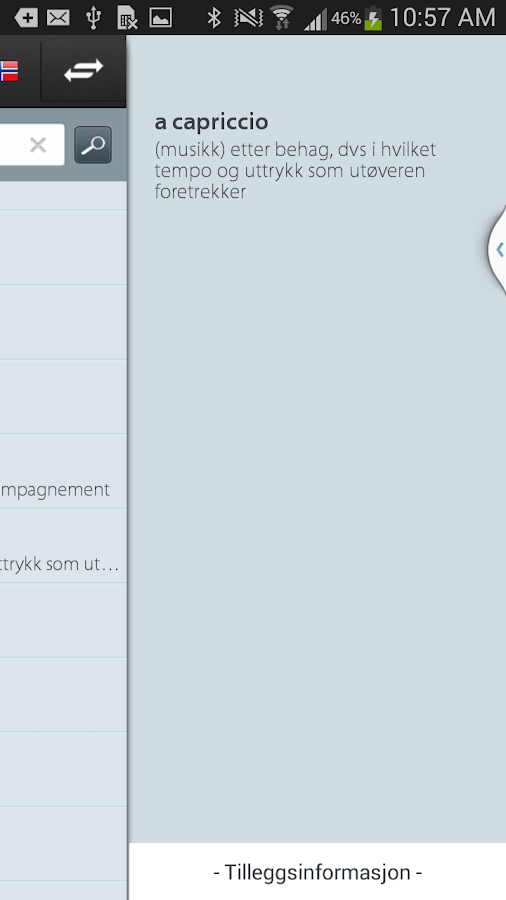The width and height of the screenshot is (506, 900).
Task: Tap the Wi-Fi status icon
Action: (281, 18)
